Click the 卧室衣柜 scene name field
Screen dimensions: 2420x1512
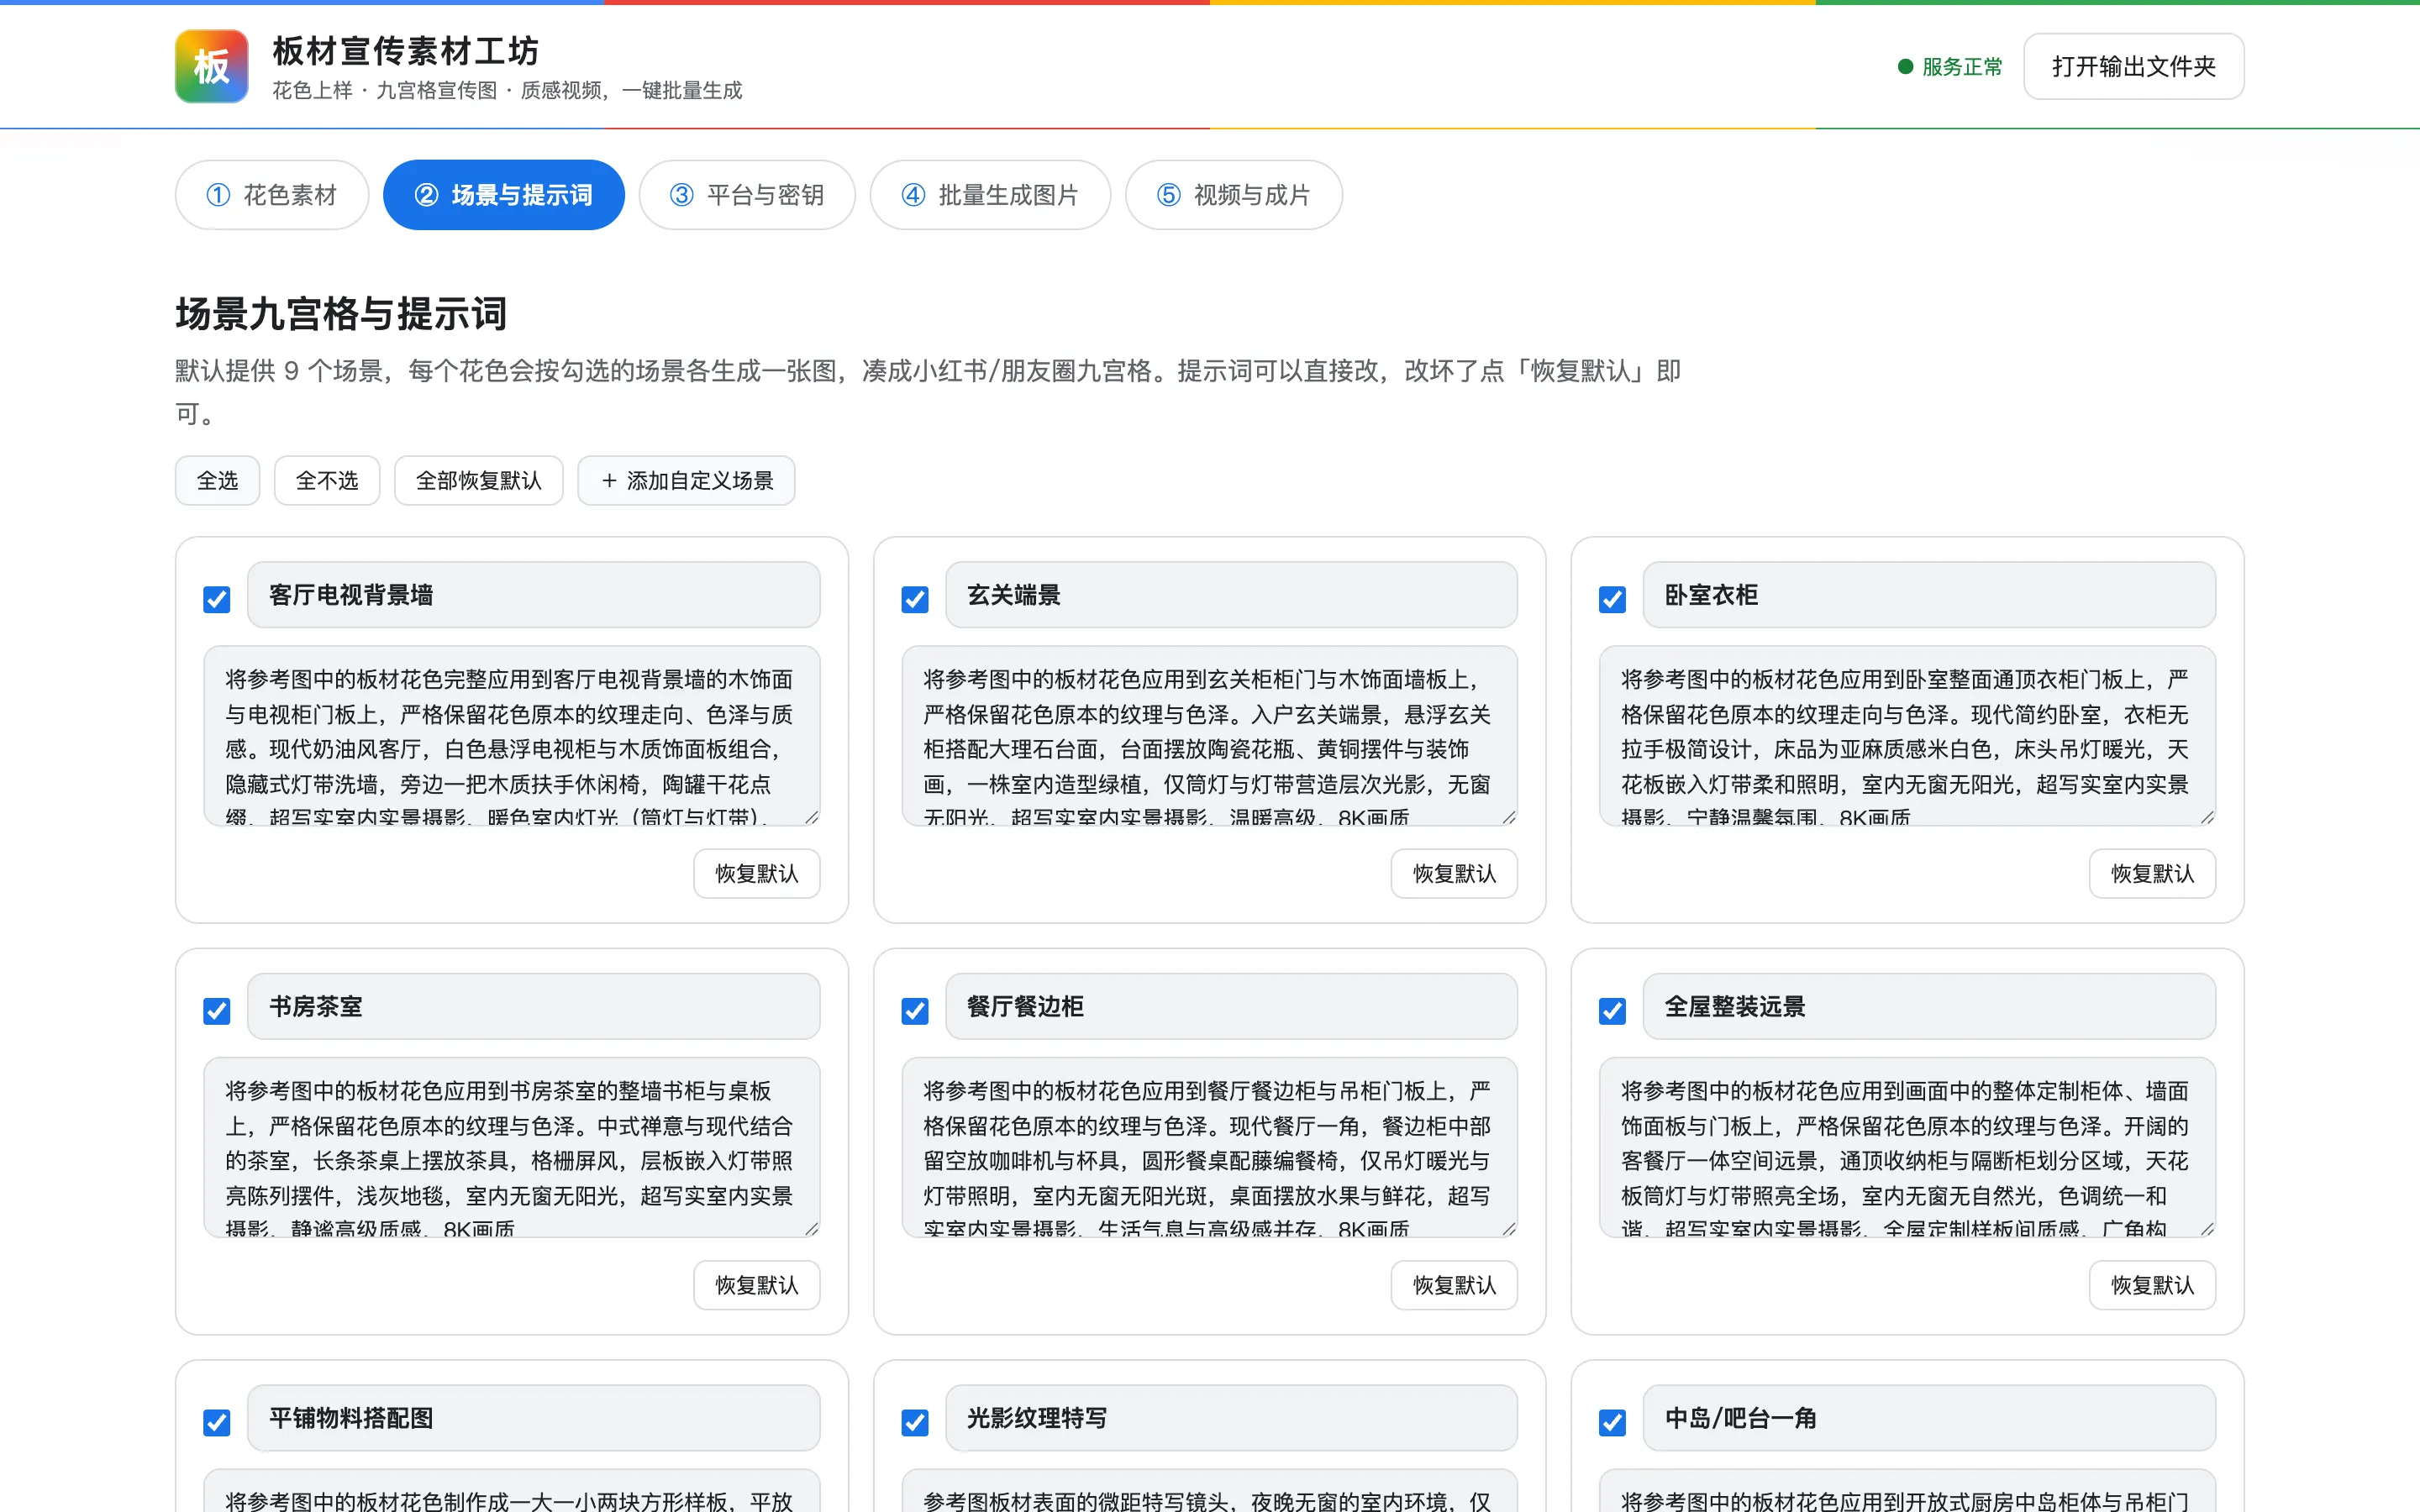[x=1929, y=595]
